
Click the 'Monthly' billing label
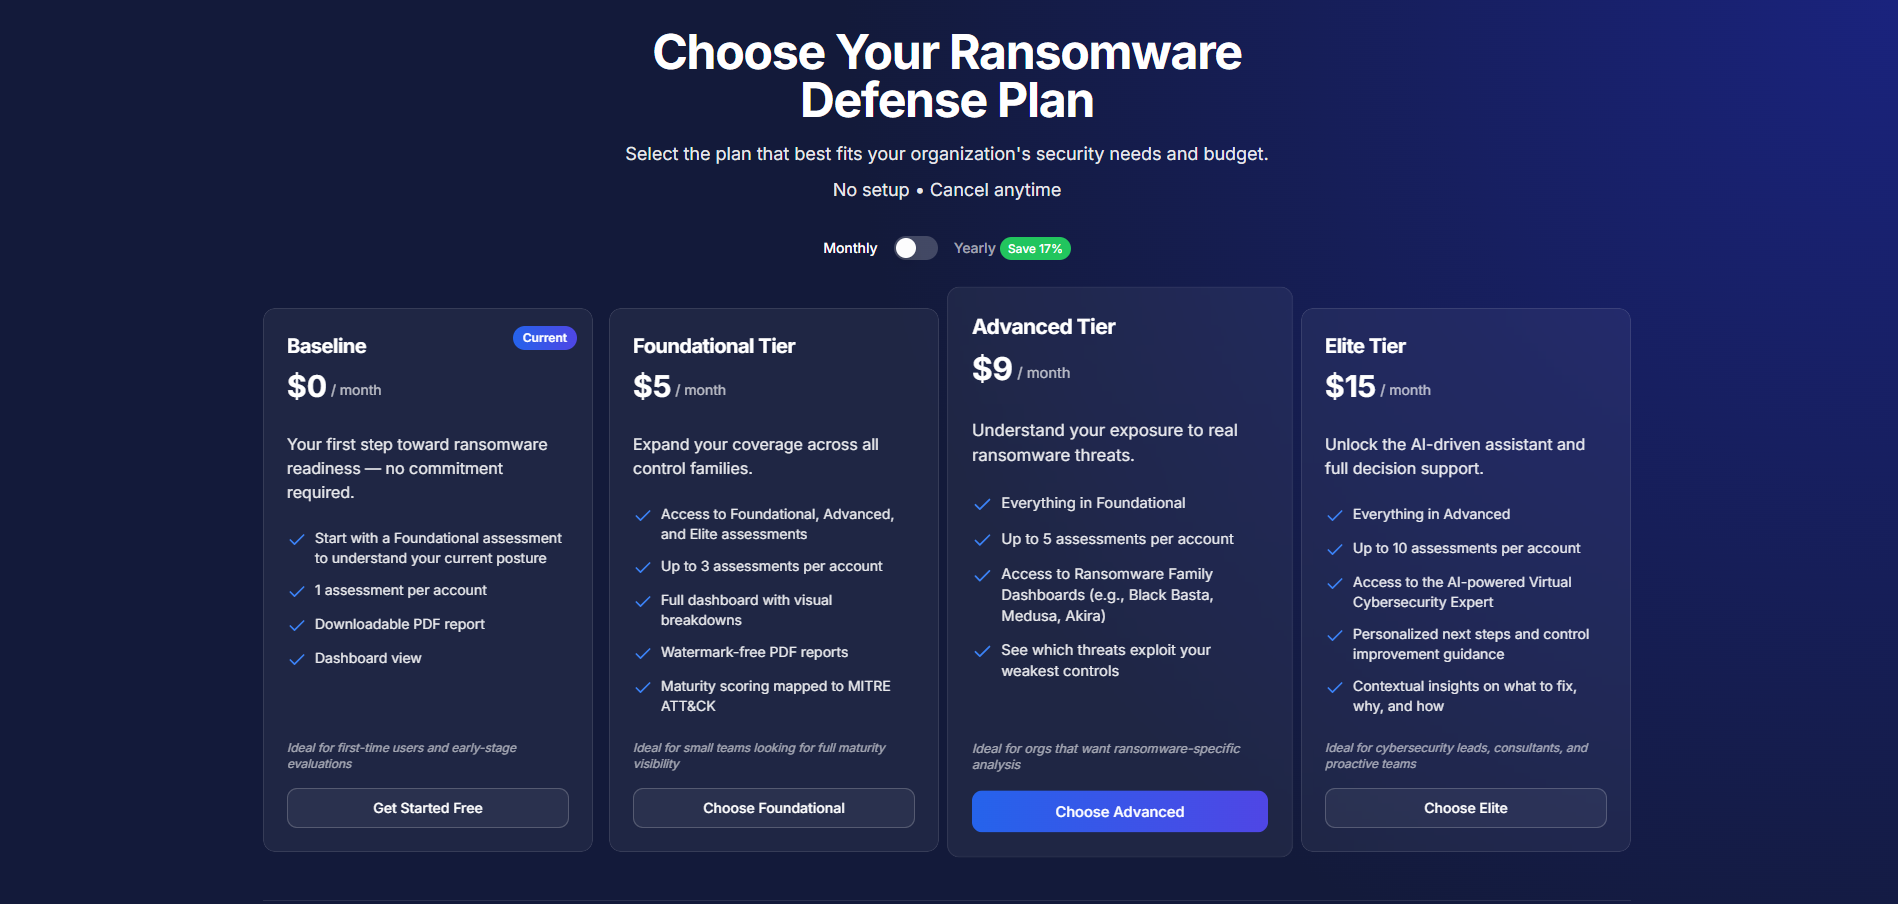(849, 247)
